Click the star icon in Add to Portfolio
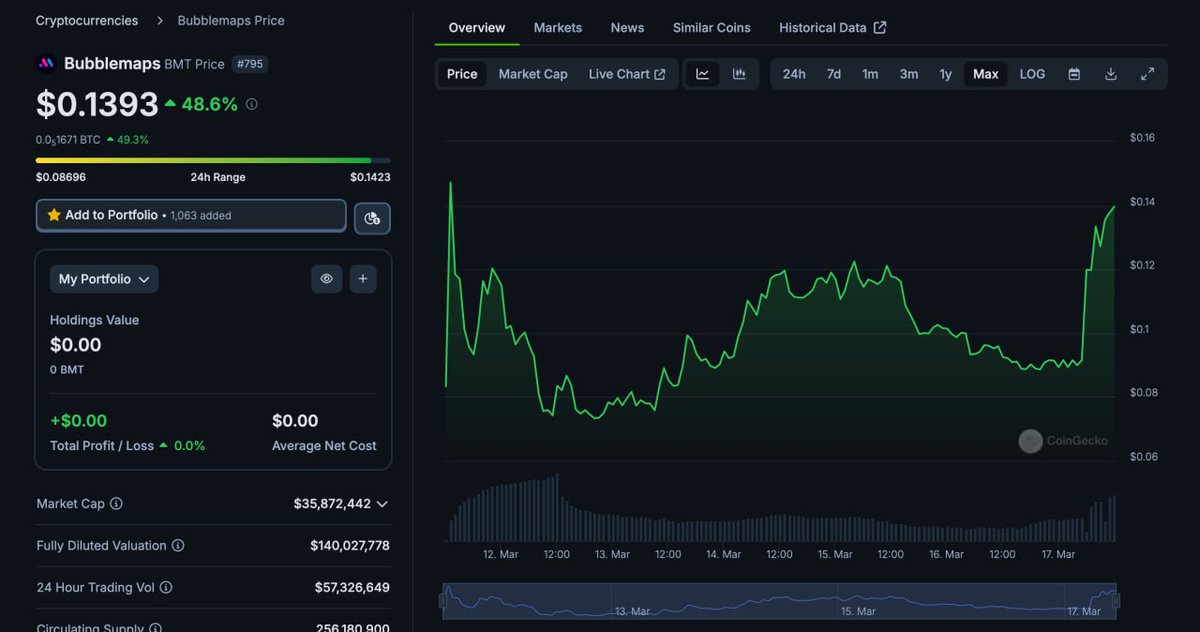The image size is (1200, 632). click(x=54, y=215)
